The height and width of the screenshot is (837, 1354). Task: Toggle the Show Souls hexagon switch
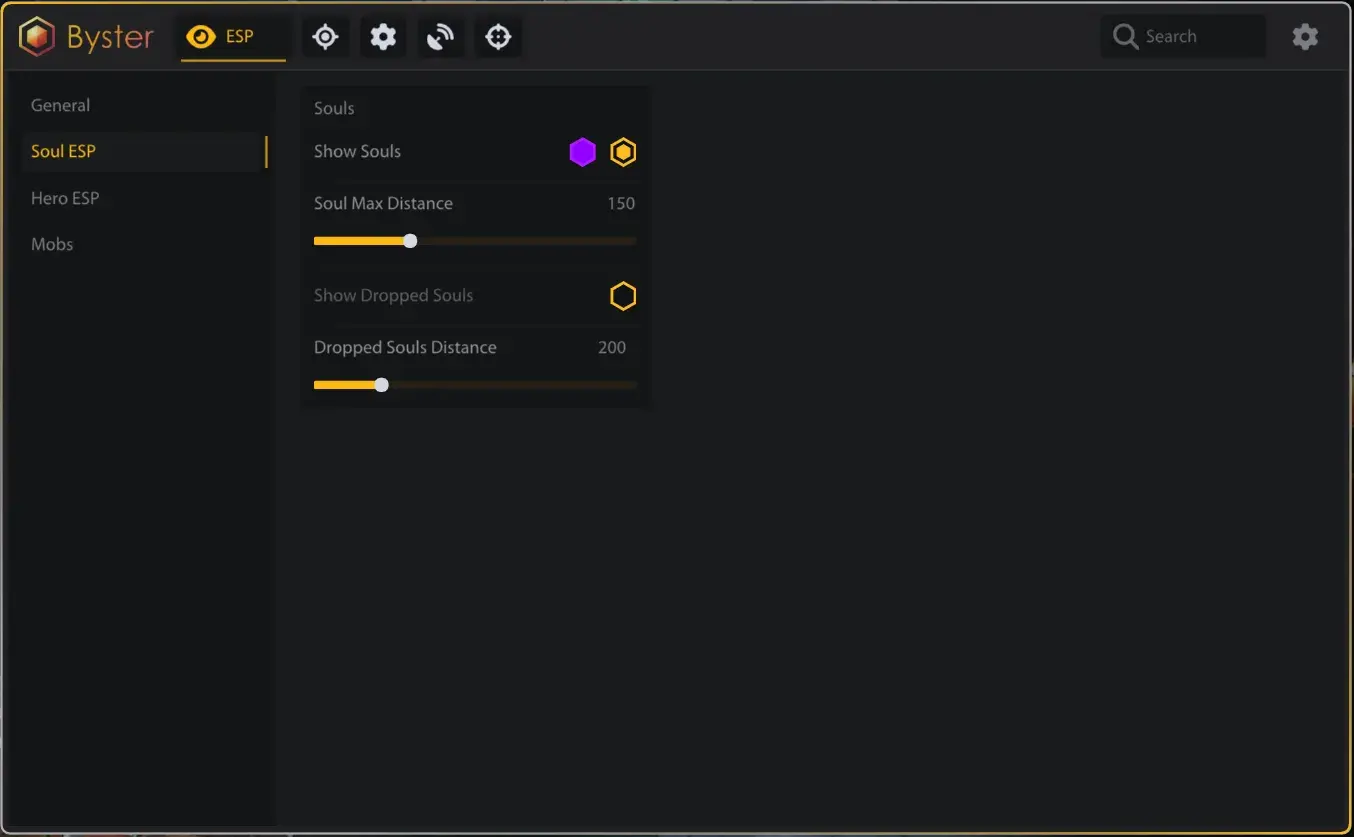(x=623, y=152)
